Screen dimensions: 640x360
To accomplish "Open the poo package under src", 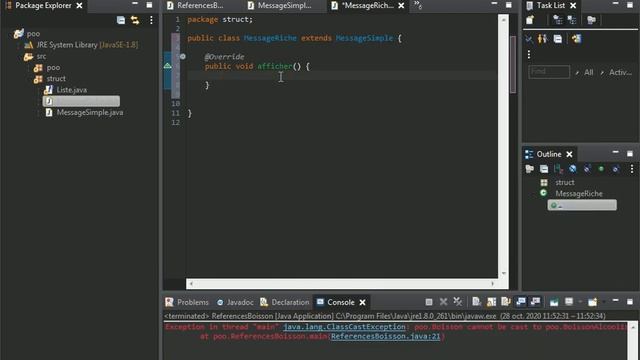I will coord(47,67).
